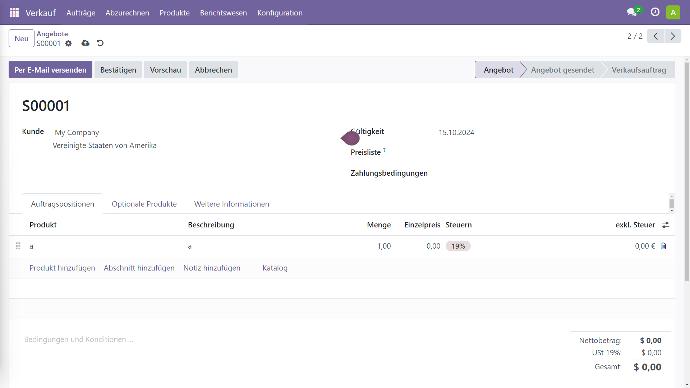Open the gear actions menu beside S00001
Screen dimensions: 690x388
(x=68, y=43)
